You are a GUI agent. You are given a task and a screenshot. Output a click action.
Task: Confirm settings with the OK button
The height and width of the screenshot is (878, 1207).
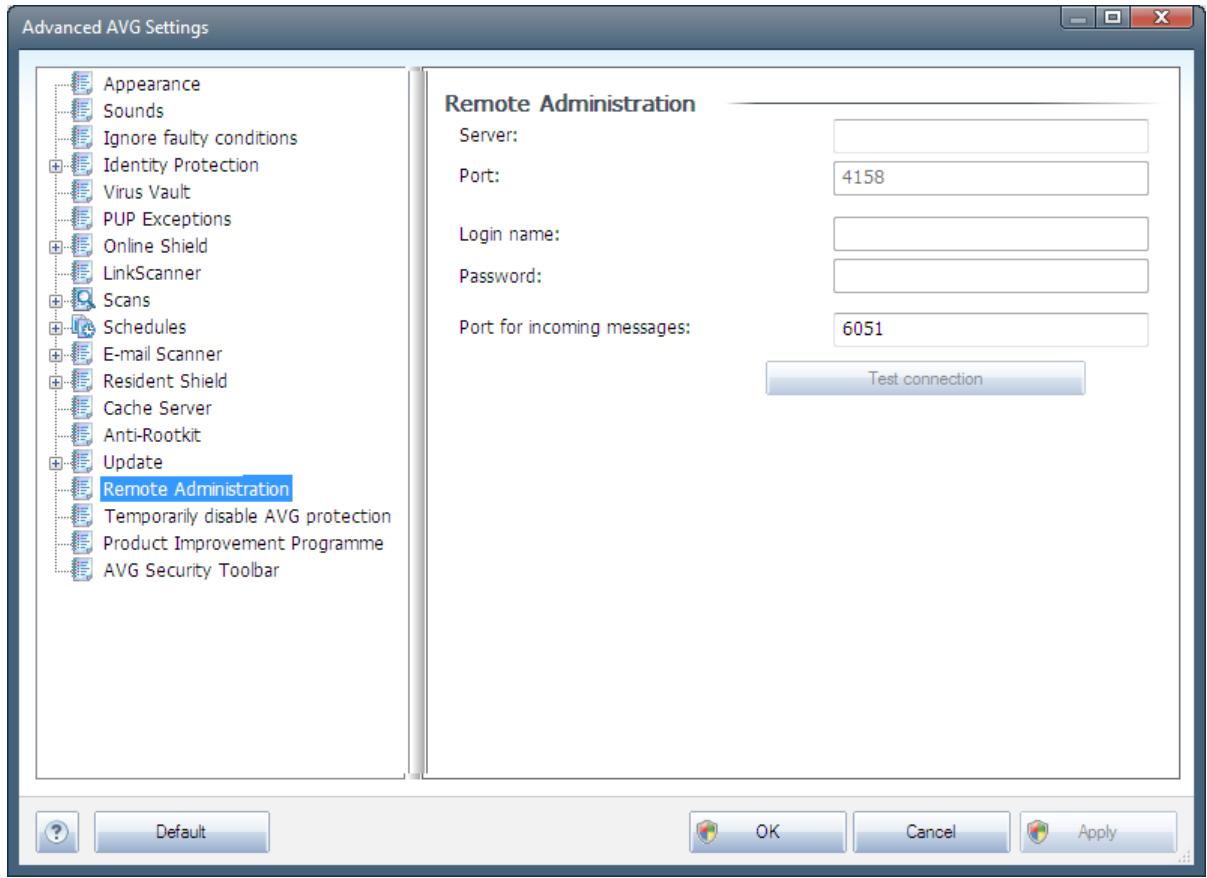[x=767, y=831]
